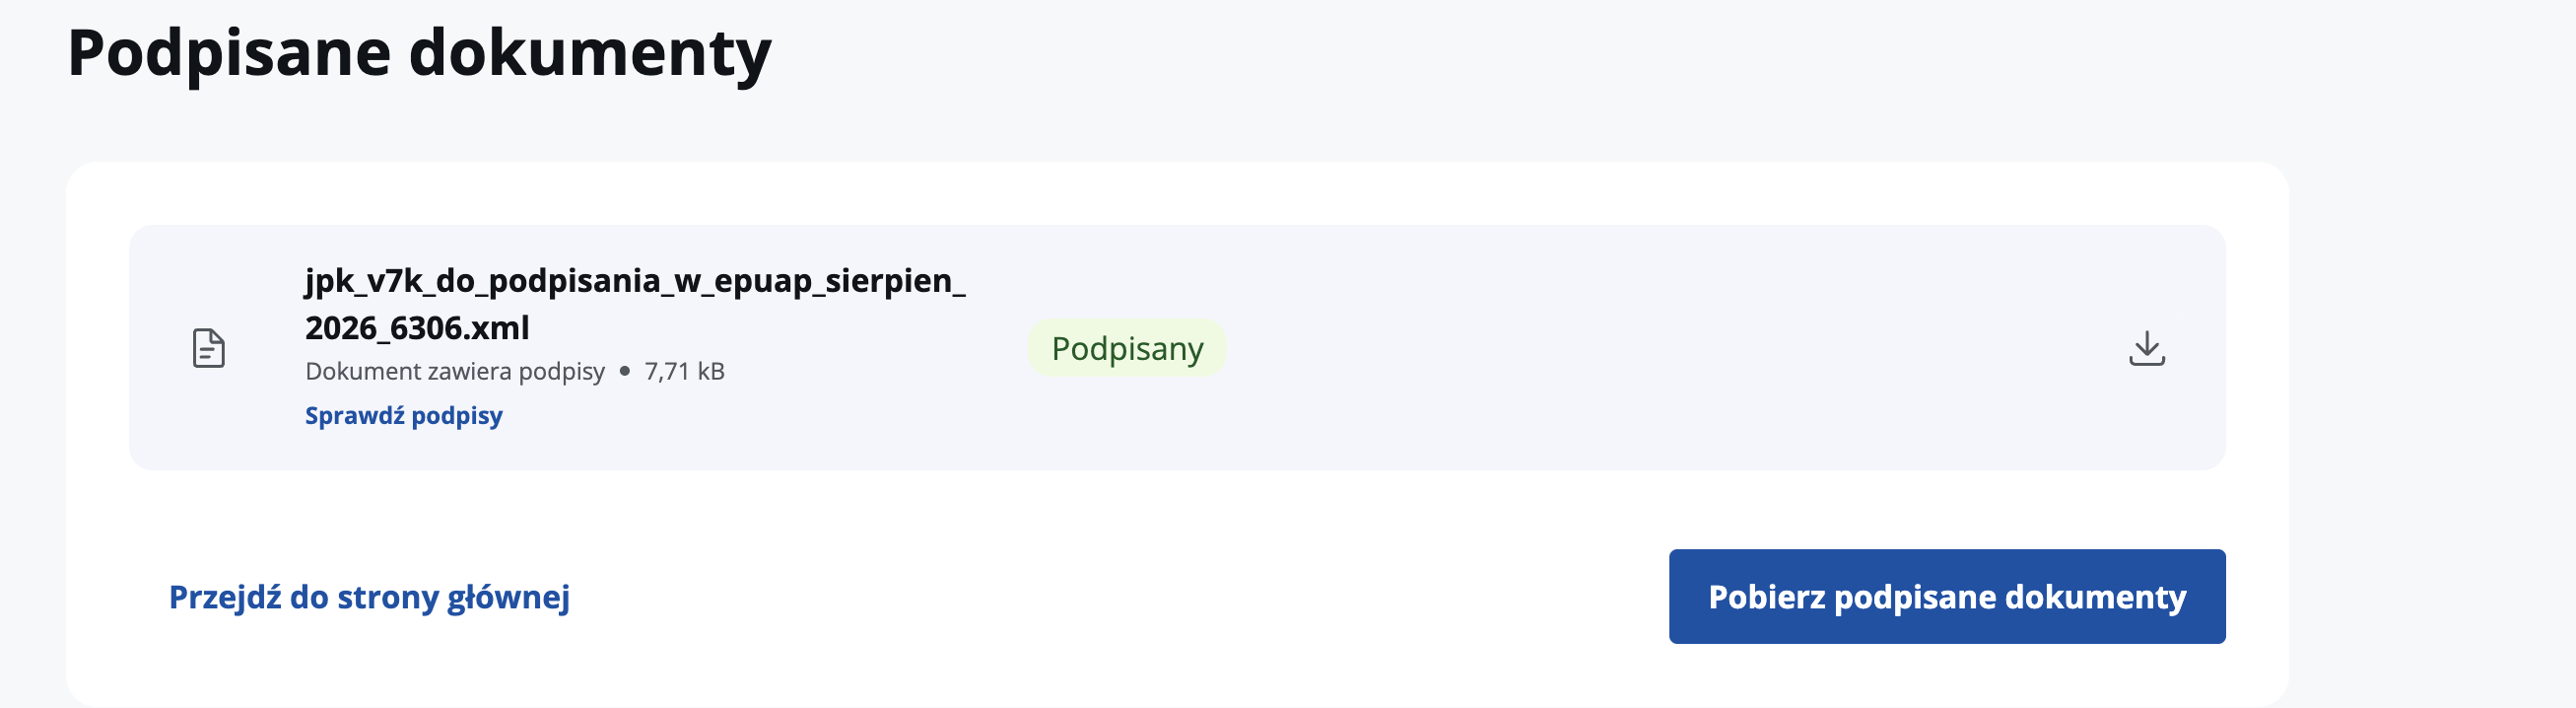Open the Sprawdź podpisy link

point(404,415)
